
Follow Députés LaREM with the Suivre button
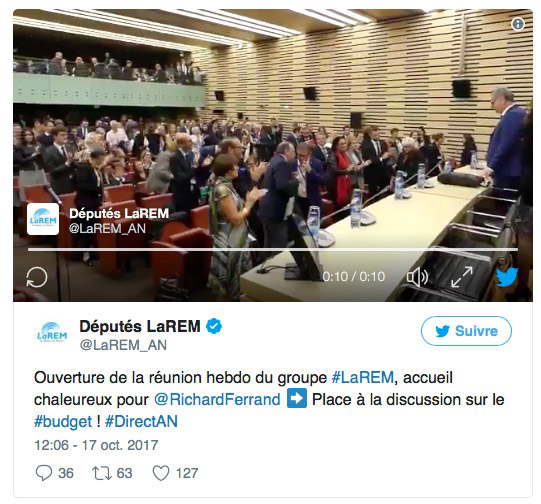466,331
